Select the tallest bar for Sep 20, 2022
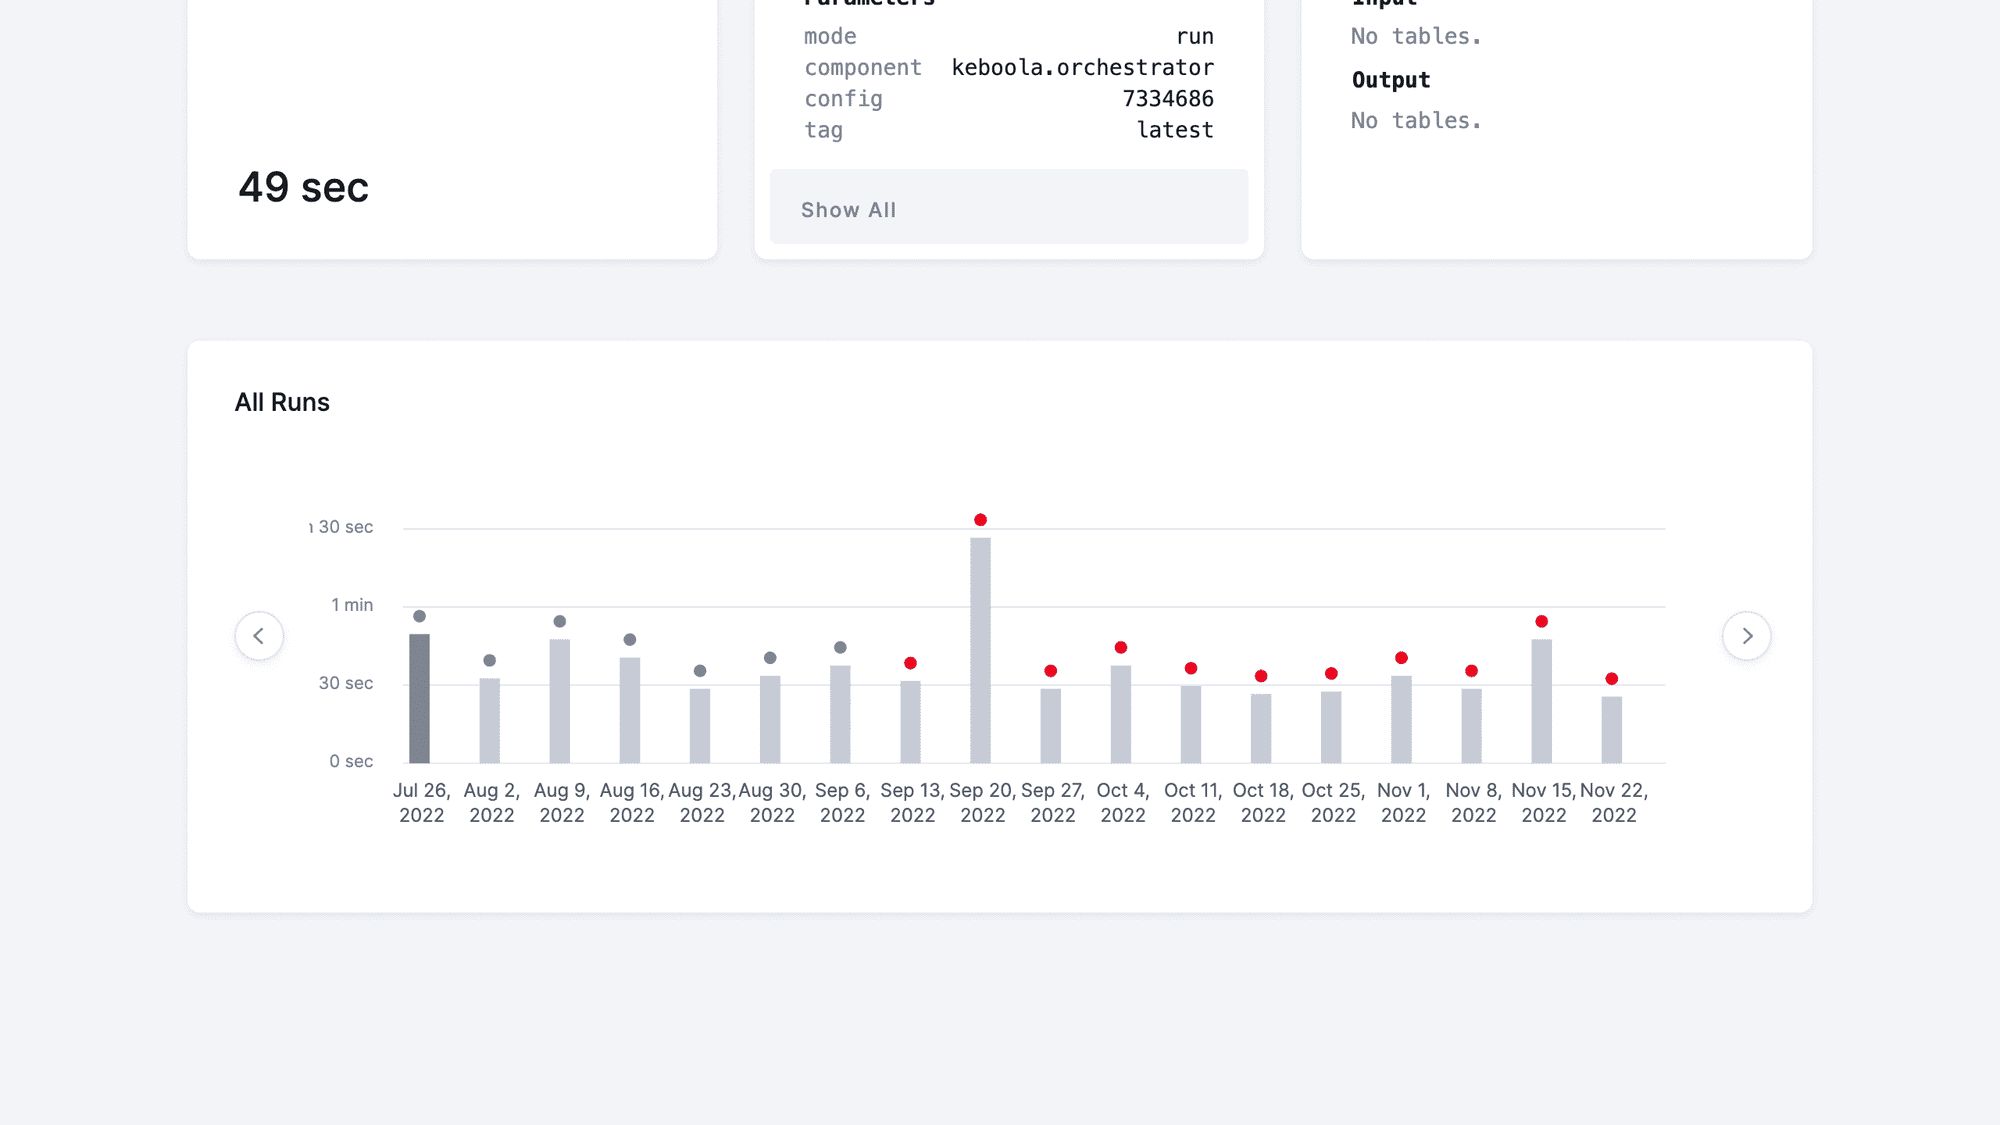 (x=981, y=650)
